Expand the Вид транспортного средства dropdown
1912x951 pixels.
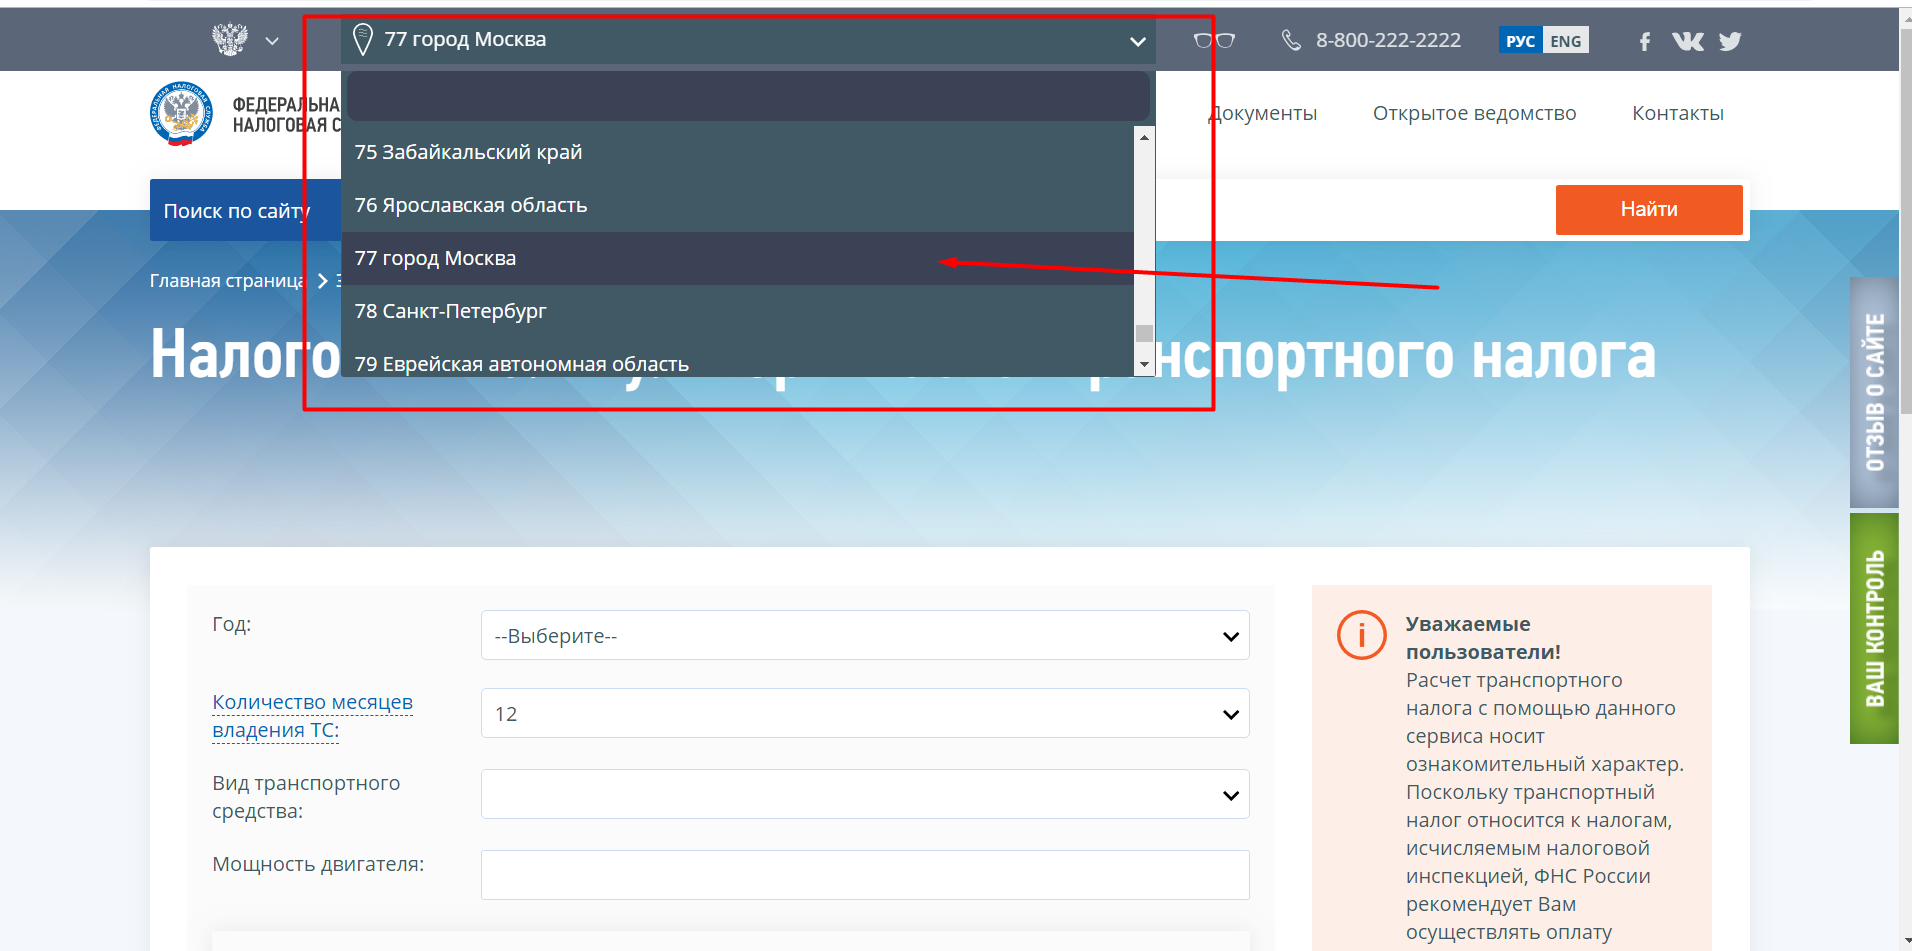point(865,795)
